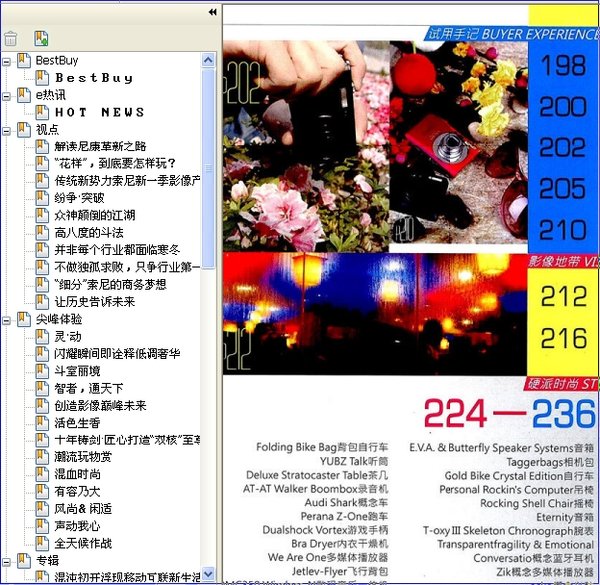Select the 尖峰体验 section bookmark

(x=59, y=319)
